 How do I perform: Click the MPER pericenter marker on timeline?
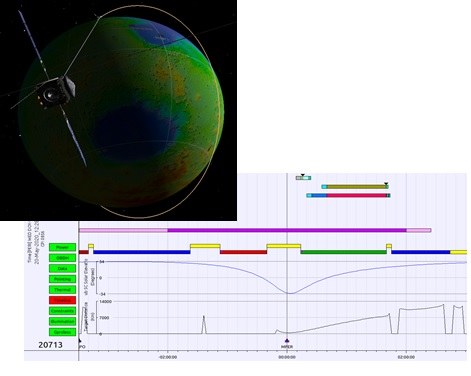pos(287,341)
